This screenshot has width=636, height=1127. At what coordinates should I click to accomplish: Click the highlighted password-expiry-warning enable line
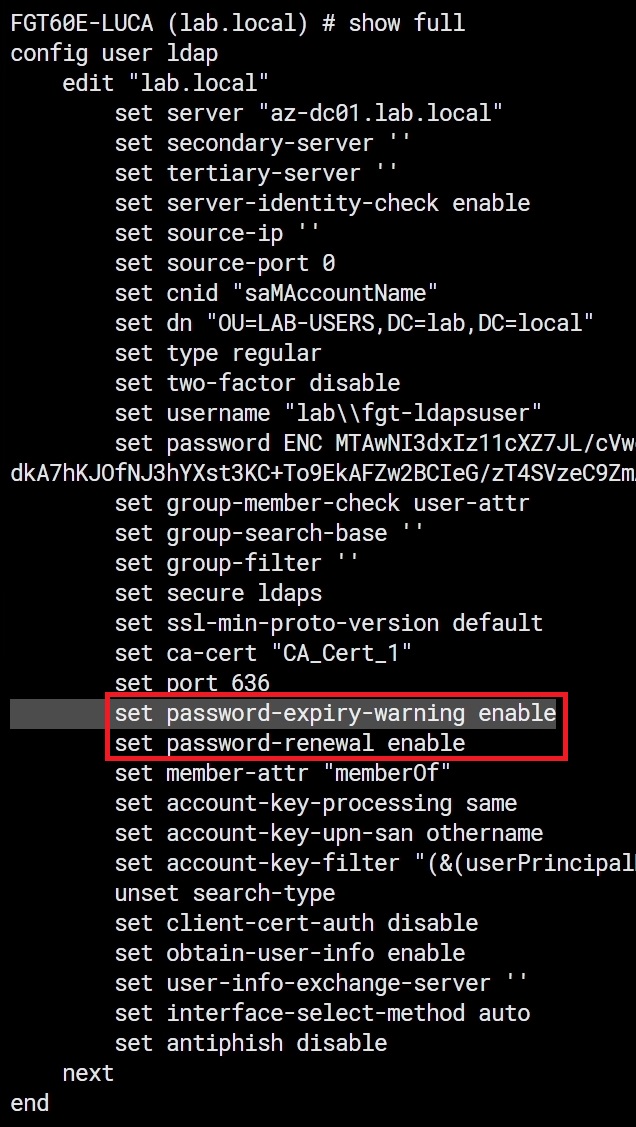tap(335, 713)
